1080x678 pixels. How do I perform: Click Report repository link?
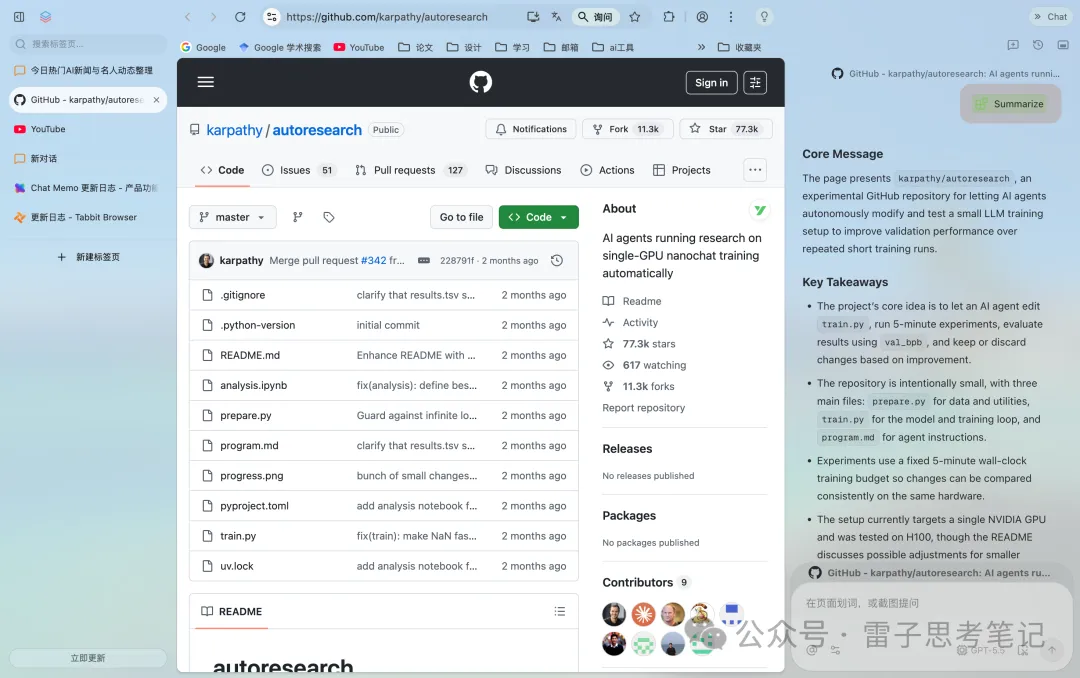point(643,408)
